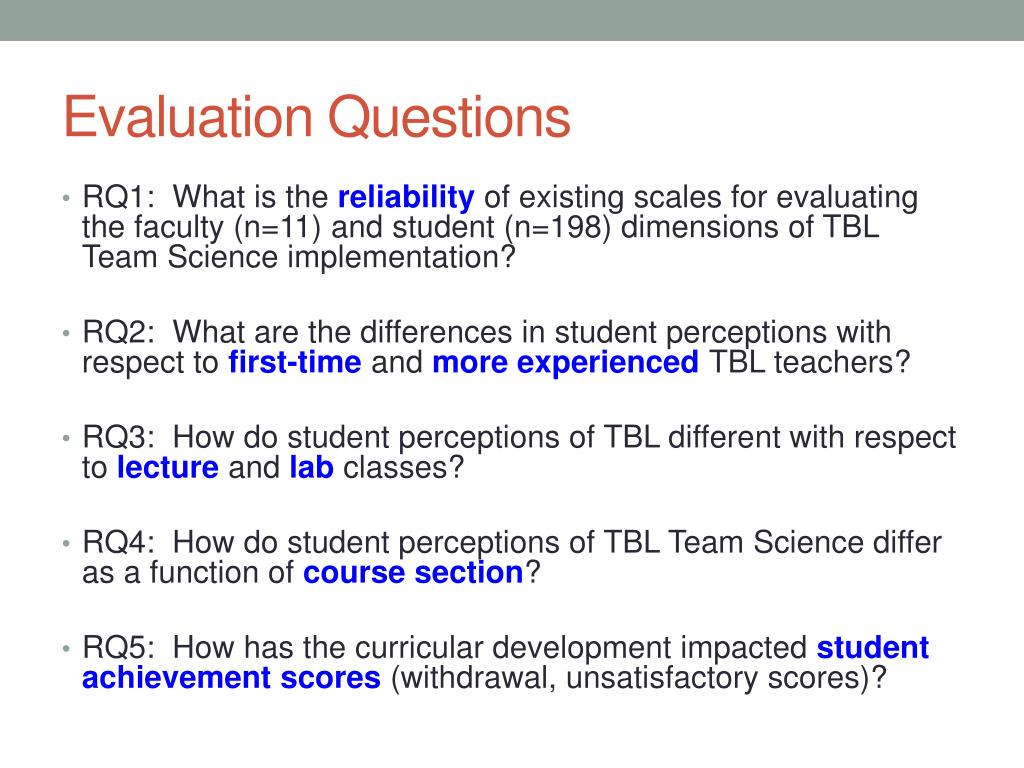Click the gray header bar at top
This screenshot has width=1024, height=768.
(x=512, y=20)
